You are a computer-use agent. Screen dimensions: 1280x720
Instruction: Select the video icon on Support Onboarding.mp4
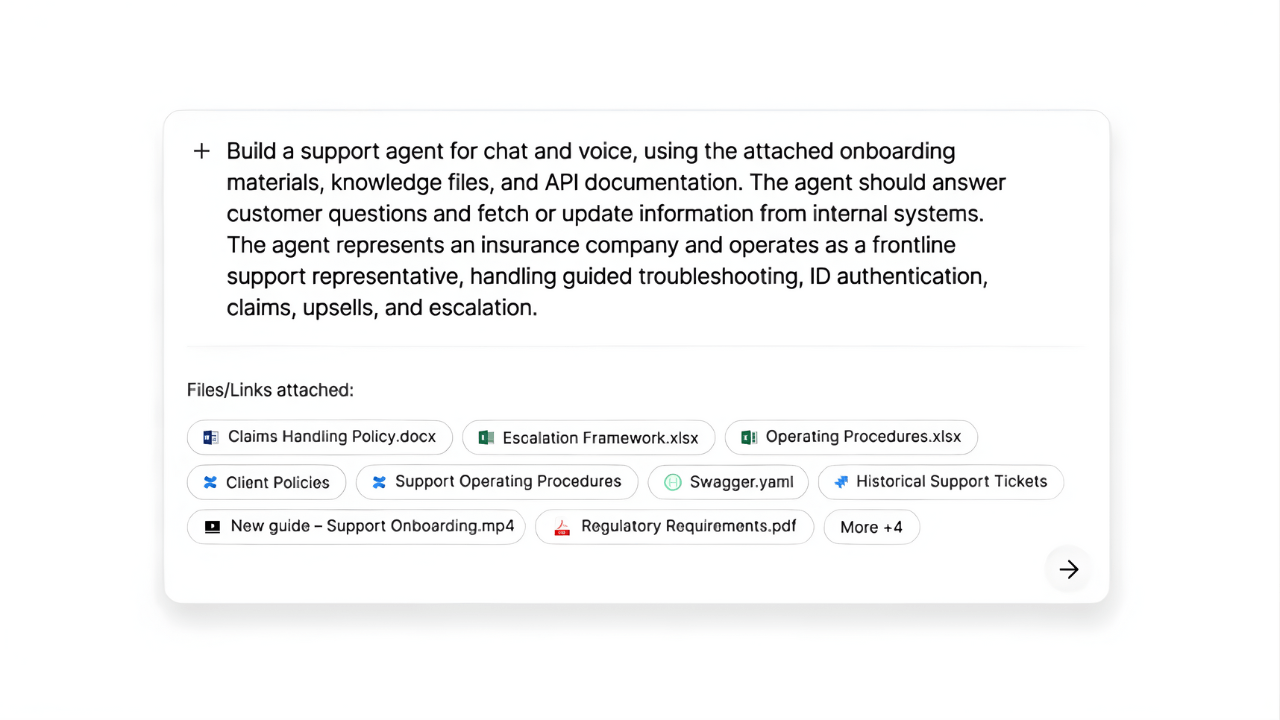(x=211, y=526)
